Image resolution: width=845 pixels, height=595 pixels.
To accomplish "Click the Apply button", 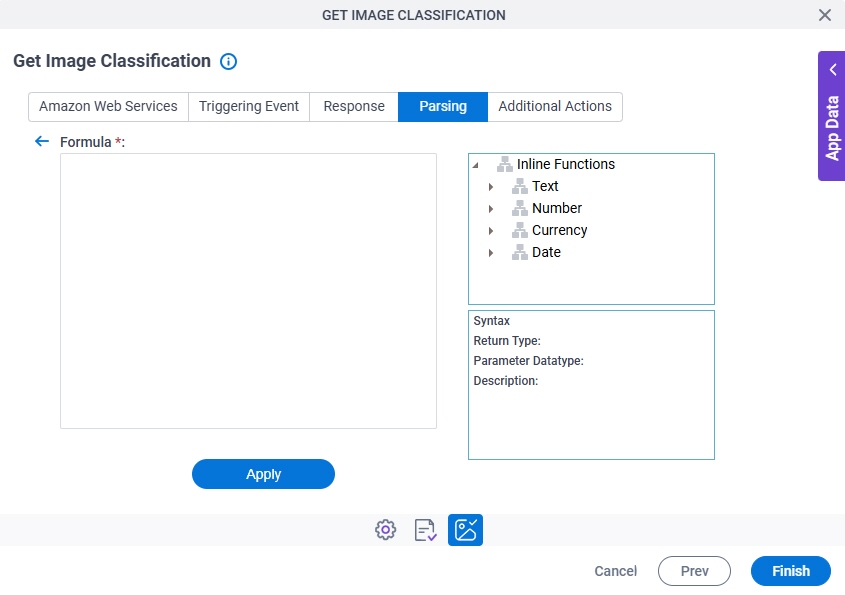I will [264, 474].
